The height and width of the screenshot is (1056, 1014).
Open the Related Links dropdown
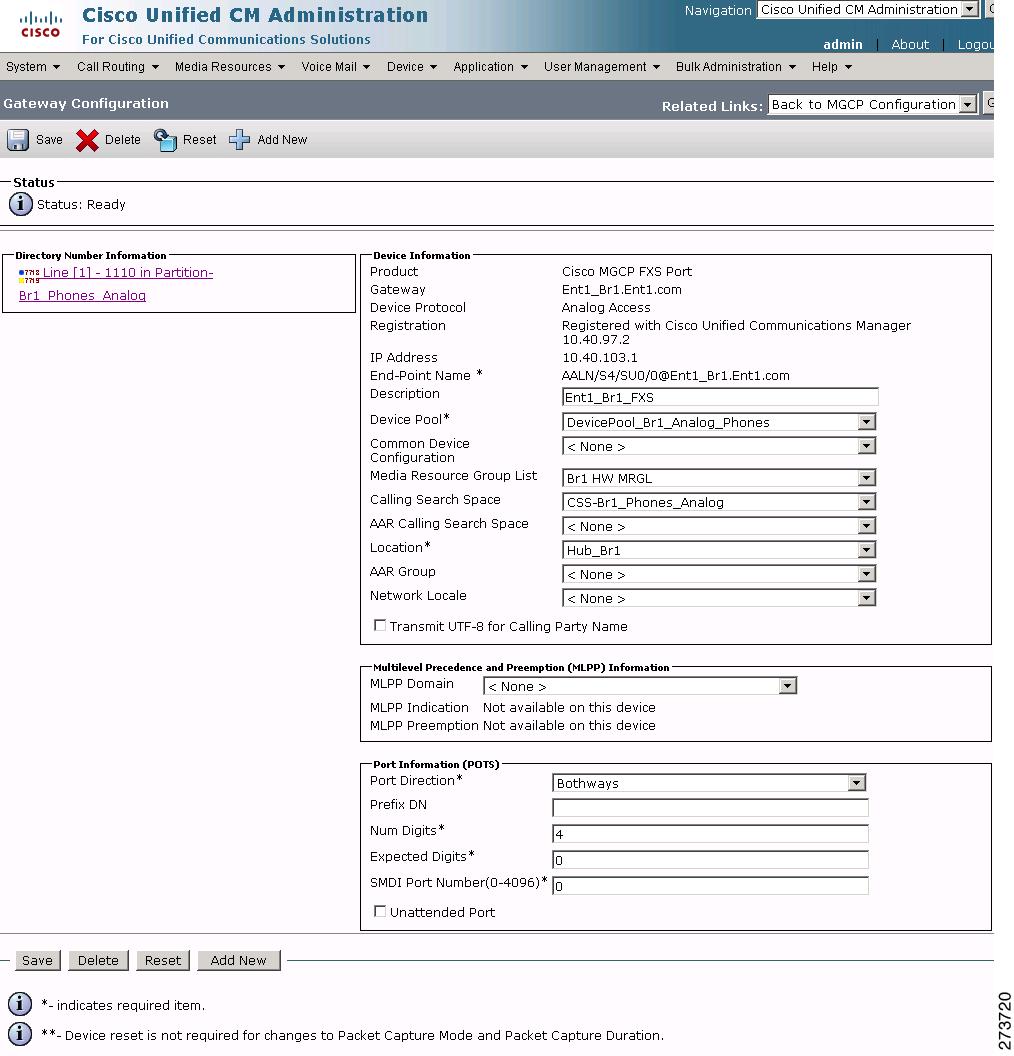873,104
